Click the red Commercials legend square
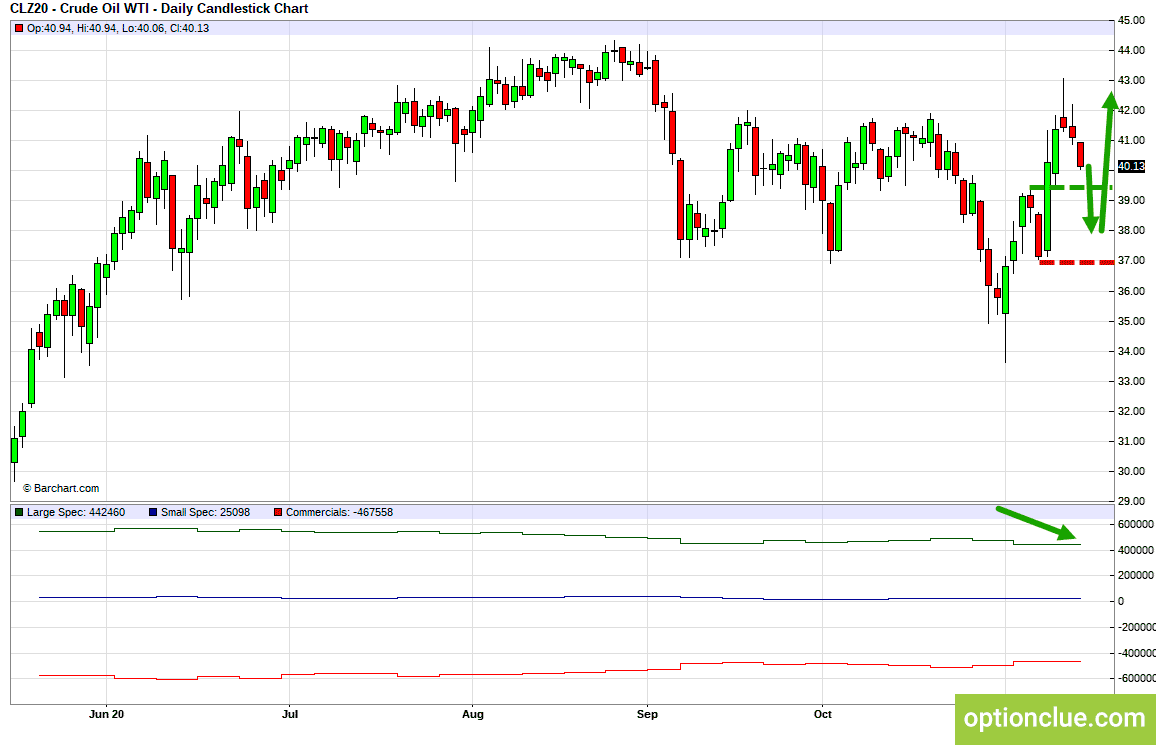 (x=278, y=512)
